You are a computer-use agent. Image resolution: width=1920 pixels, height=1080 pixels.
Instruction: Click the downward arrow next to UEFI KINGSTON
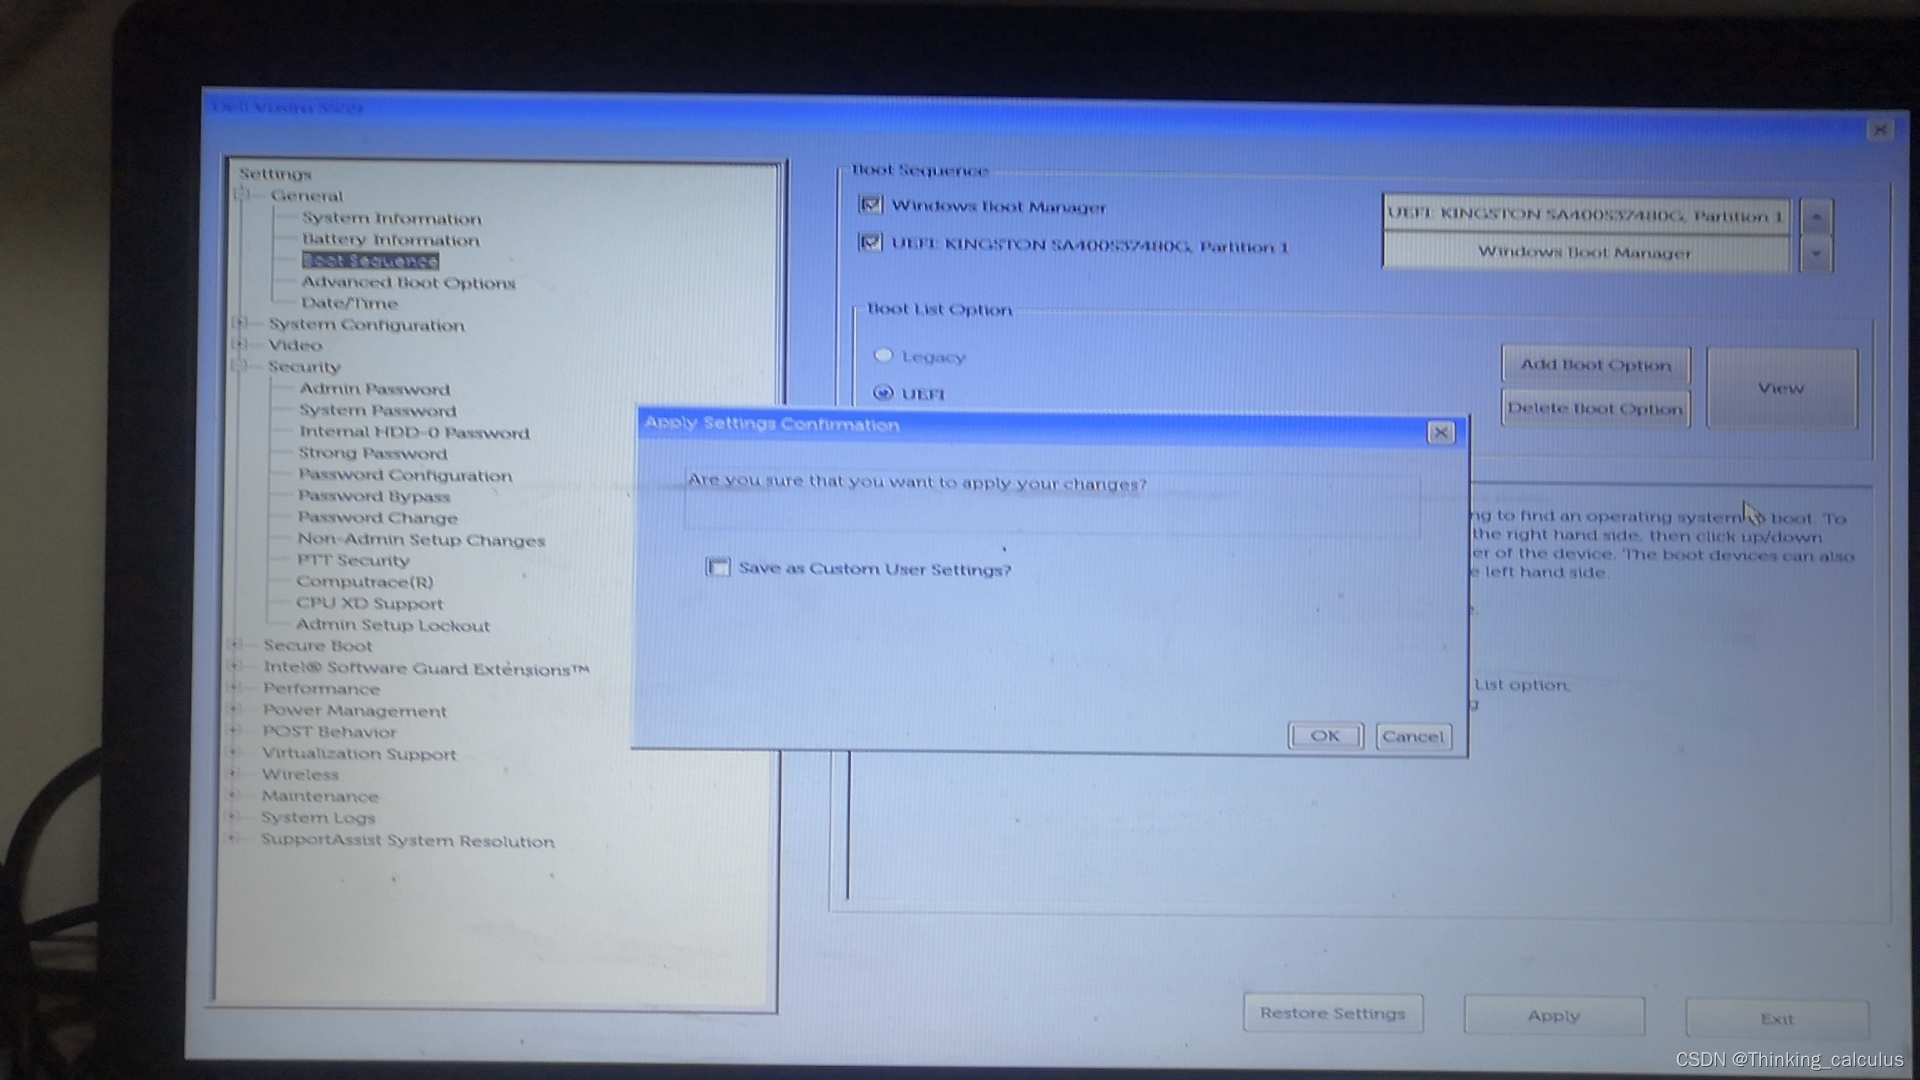[1817, 251]
